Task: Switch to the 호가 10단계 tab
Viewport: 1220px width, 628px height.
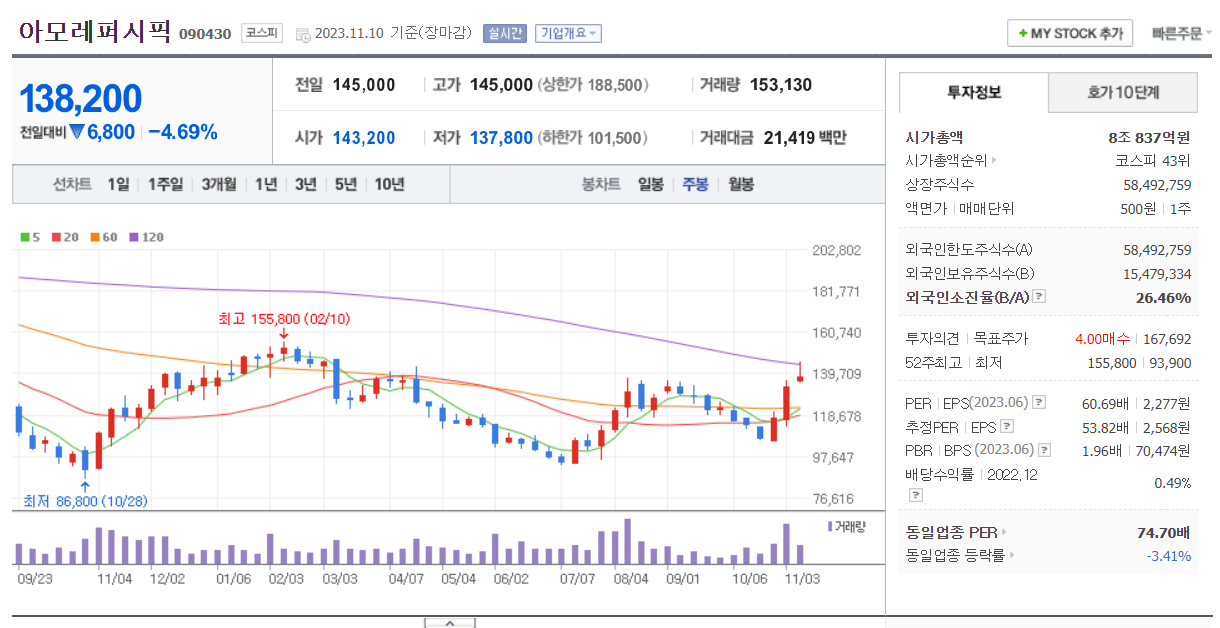Action: 1123,92
